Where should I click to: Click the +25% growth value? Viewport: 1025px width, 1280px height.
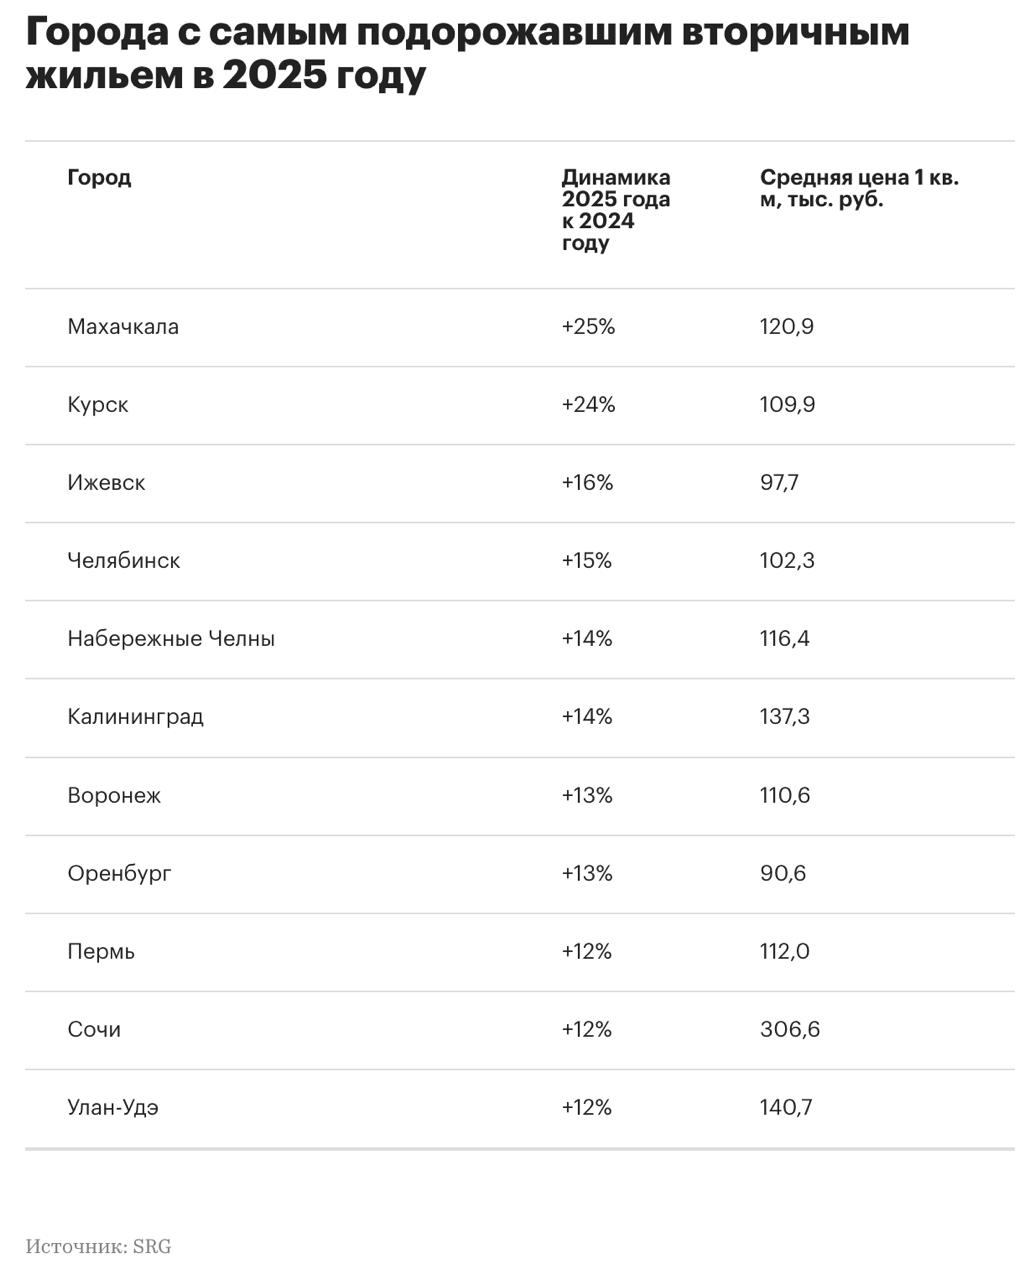tap(588, 327)
